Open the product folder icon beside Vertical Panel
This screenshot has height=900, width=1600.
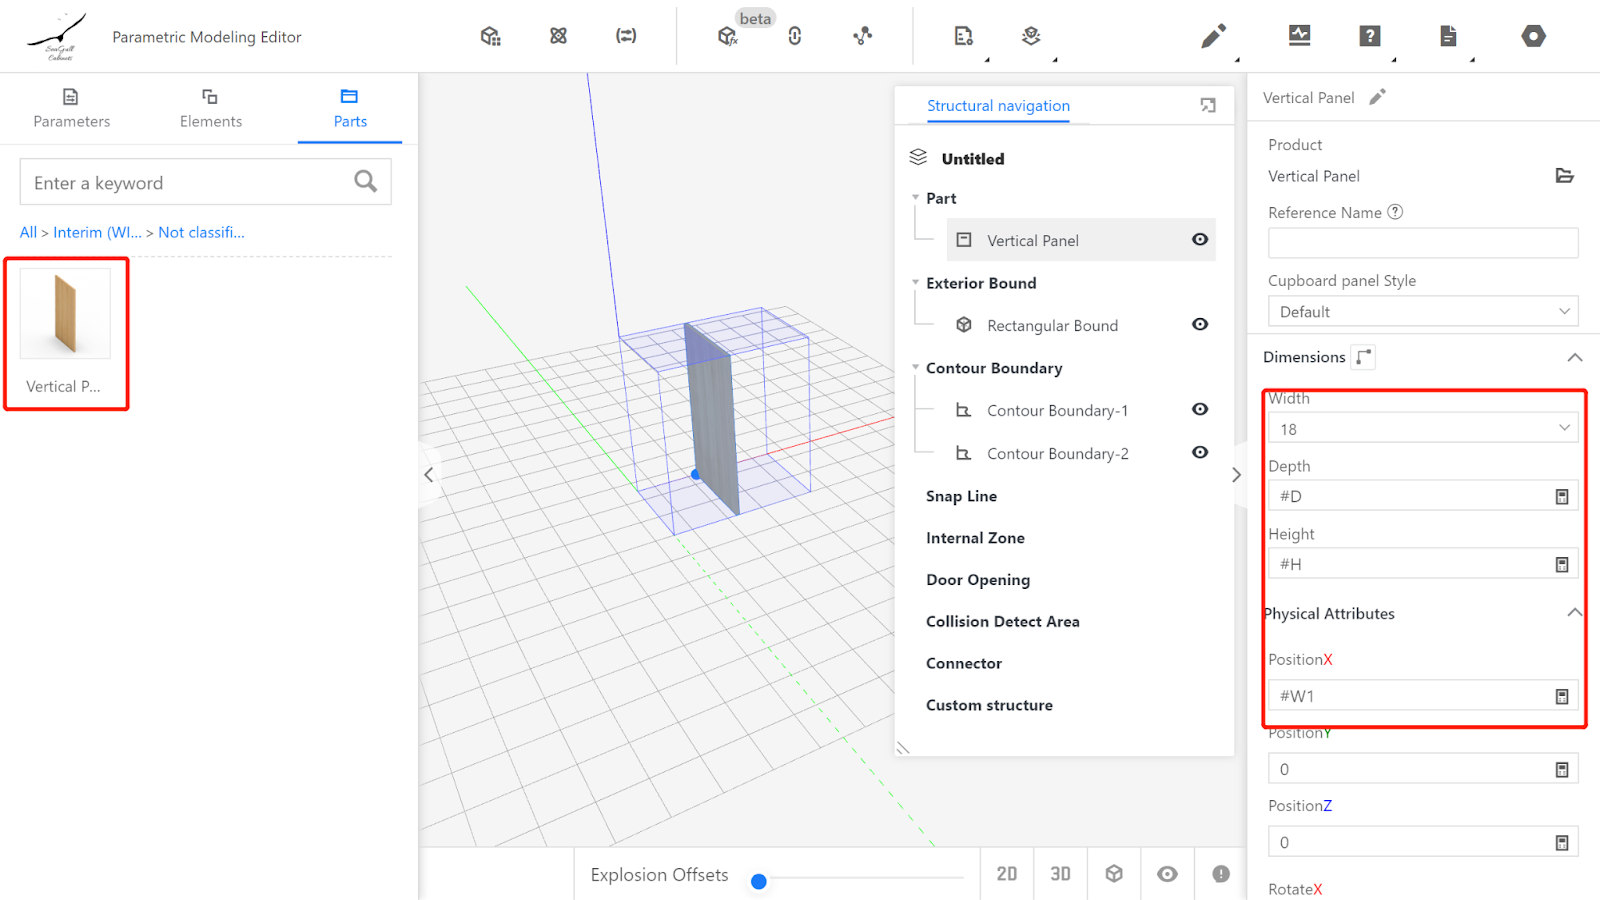1564,176
